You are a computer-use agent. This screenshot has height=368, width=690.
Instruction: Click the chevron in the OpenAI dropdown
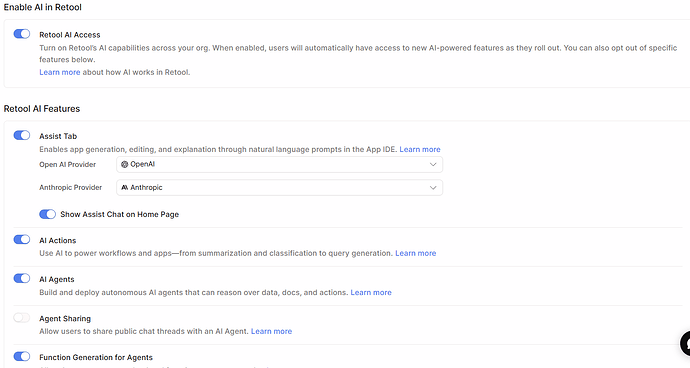click(433, 164)
